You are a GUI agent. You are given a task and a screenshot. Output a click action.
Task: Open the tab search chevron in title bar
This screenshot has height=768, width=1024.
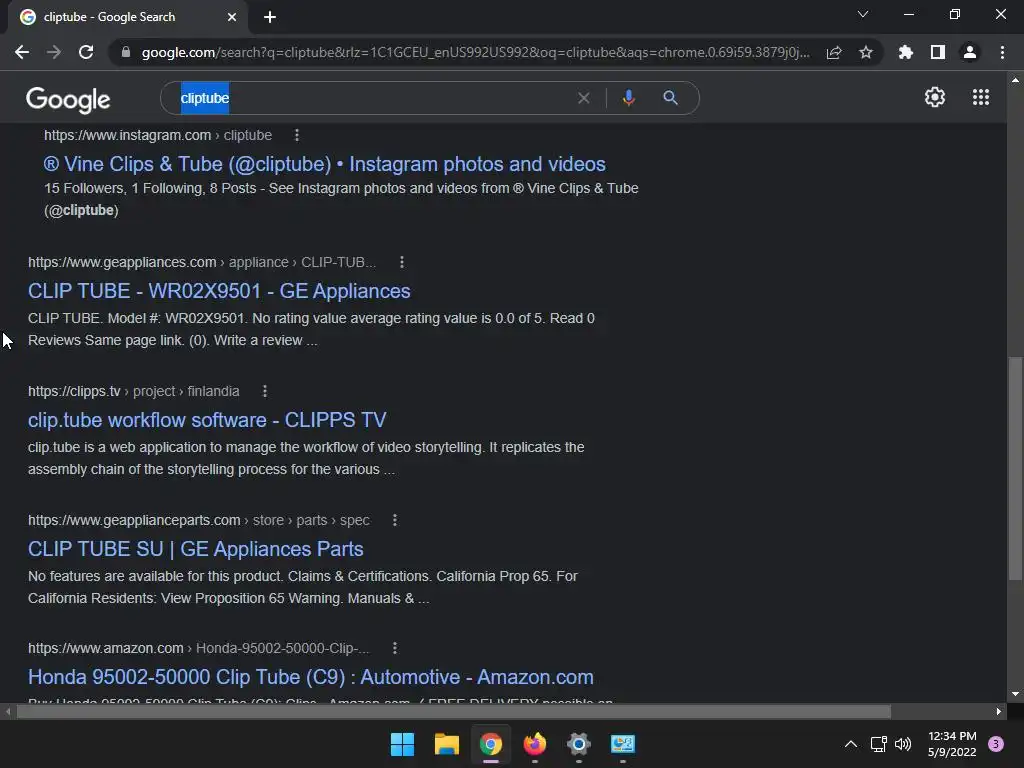(863, 14)
